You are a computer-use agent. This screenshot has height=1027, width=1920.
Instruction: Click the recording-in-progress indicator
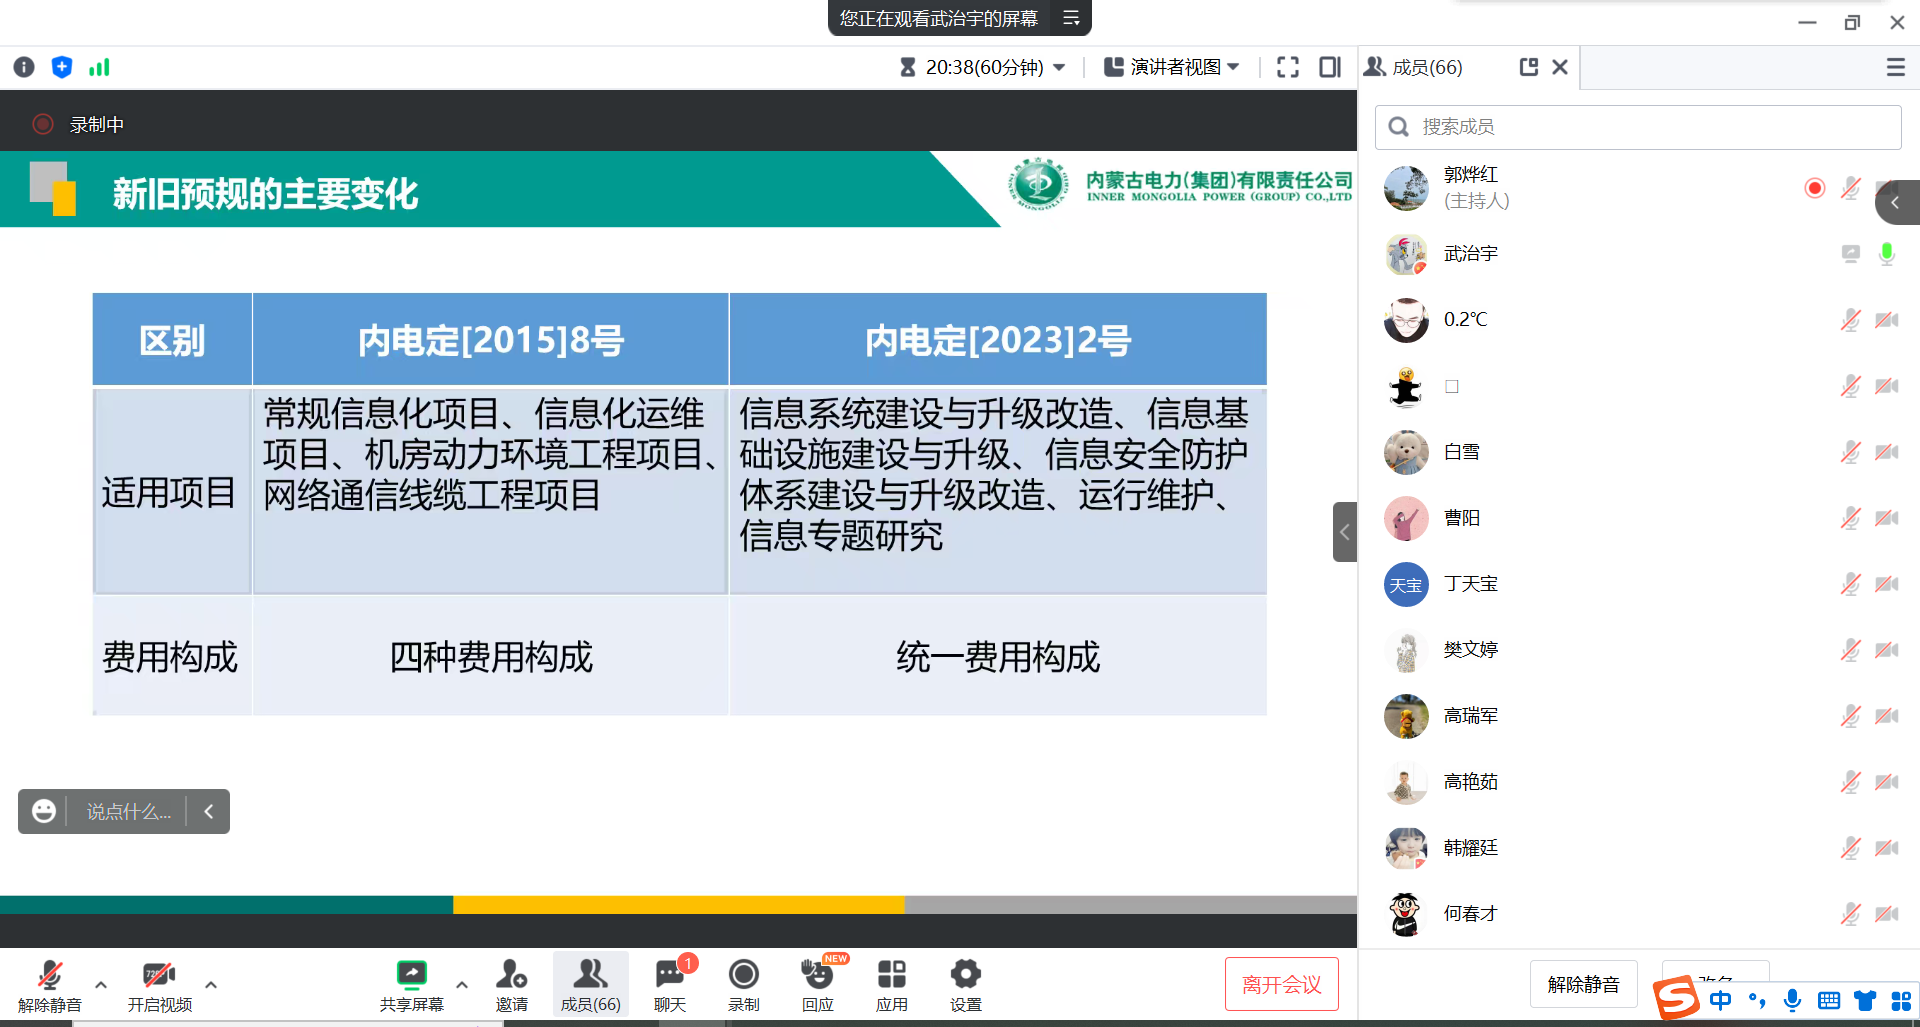[78, 124]
